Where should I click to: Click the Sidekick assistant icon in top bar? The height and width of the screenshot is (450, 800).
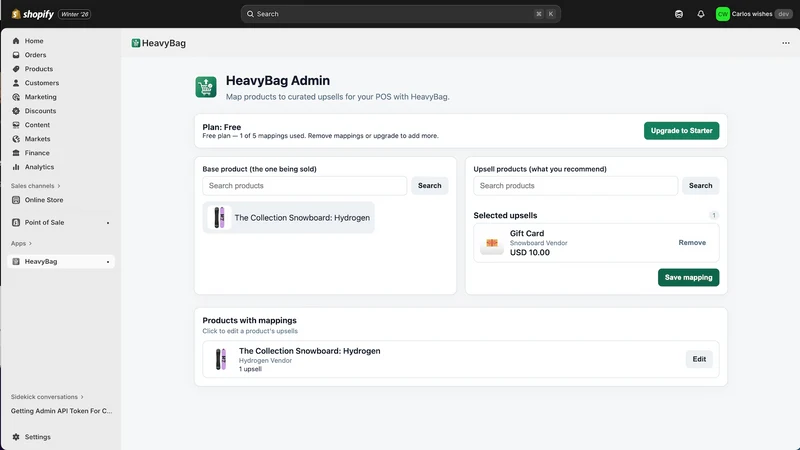[679, 14]
